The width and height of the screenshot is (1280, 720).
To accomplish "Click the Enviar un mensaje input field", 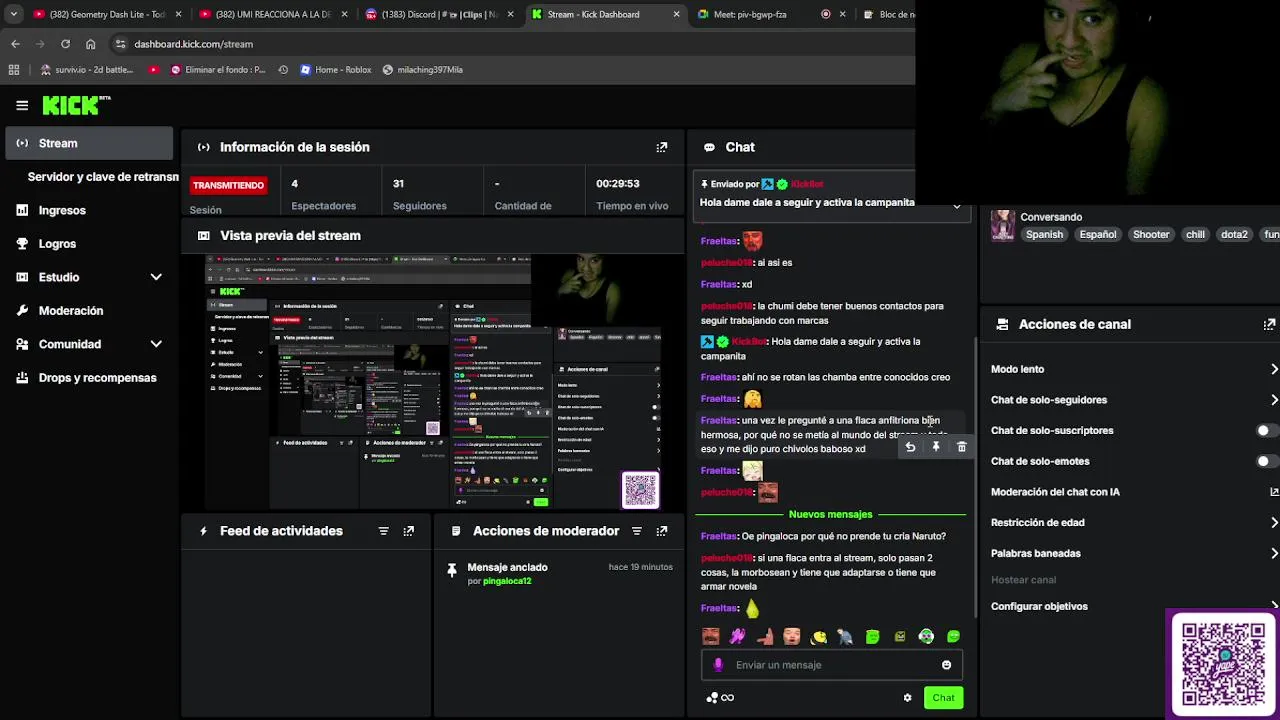I will (x=832, y=665).
